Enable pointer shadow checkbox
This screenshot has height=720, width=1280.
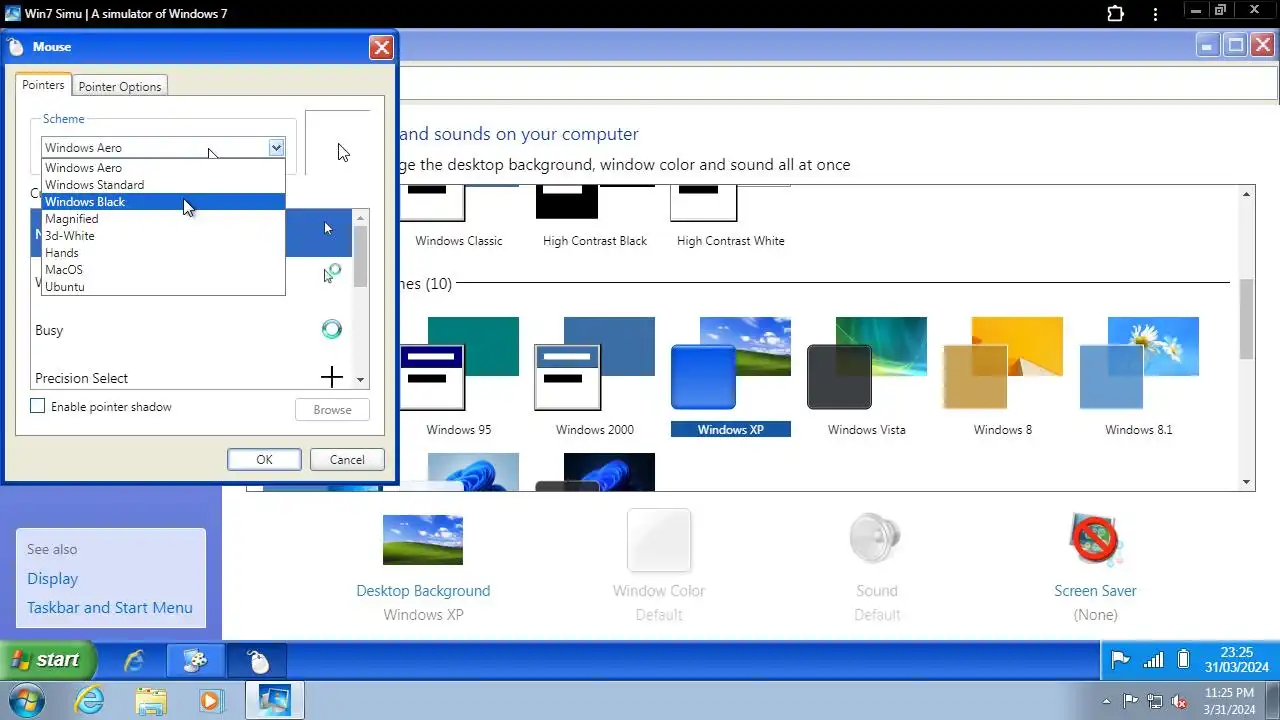pos(38,407)
